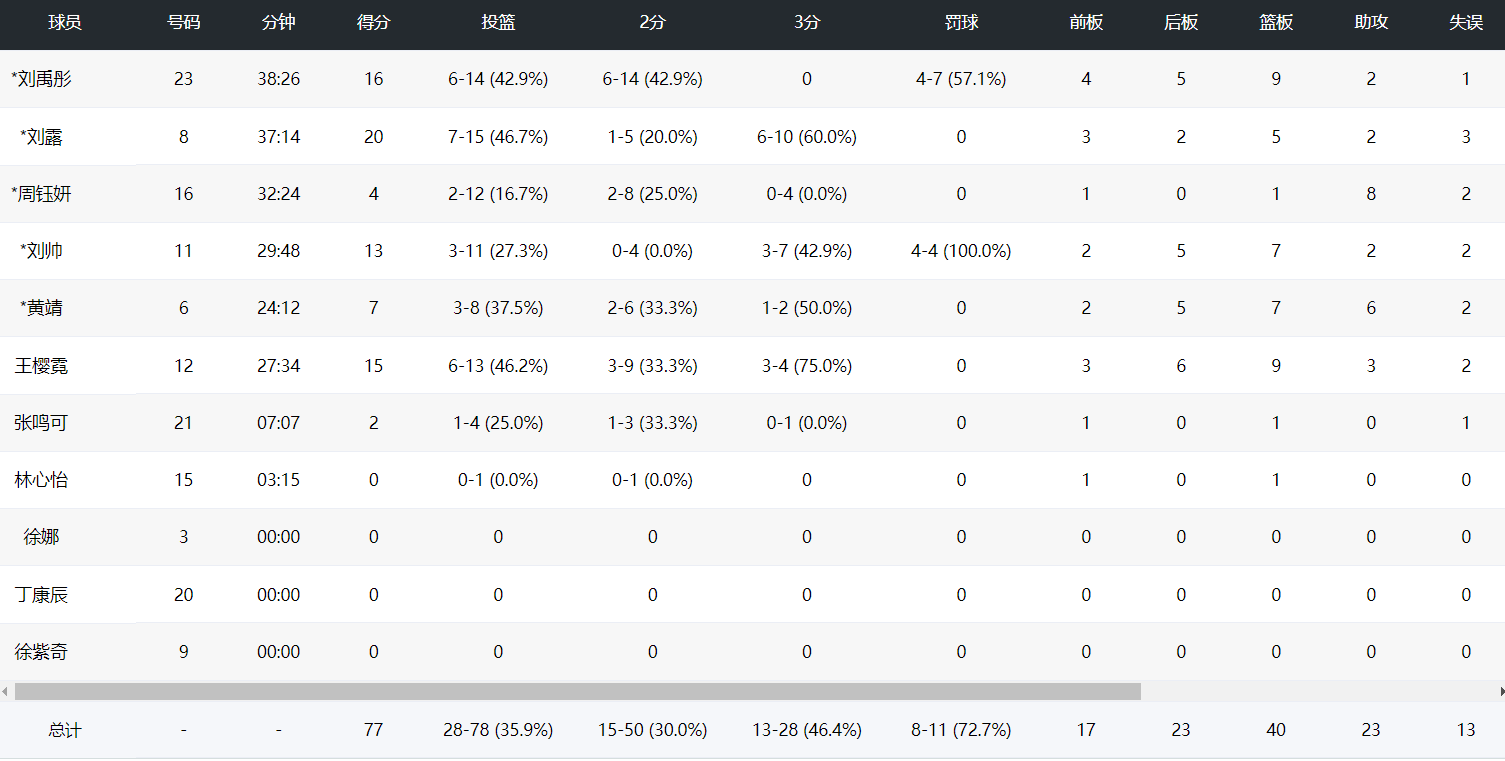This screenshot has height=761, width=1505.
Task: Select player 周钰妍 in the table
Action: coord(42,194)
